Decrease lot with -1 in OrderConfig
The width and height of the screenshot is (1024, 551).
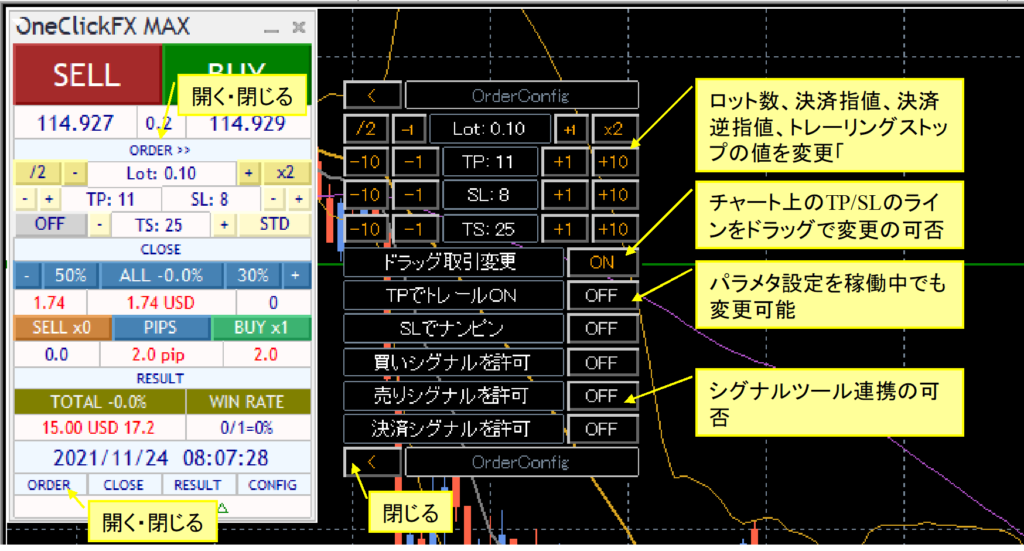tap(409, 129)
